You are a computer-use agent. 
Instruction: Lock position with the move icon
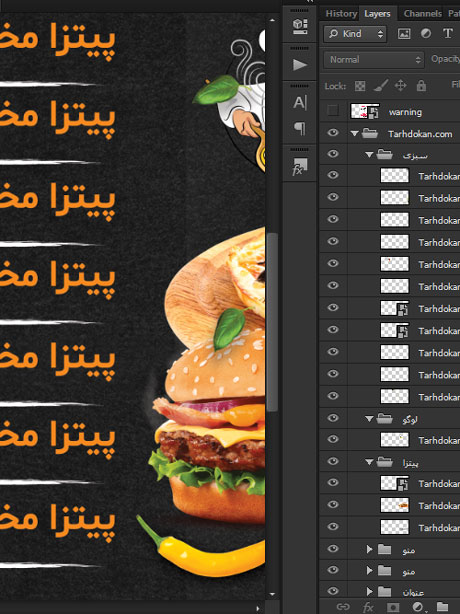pos(400,85)
